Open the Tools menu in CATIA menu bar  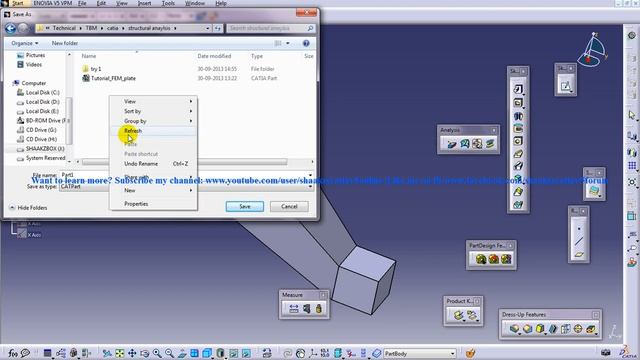[x=168, y=3]
